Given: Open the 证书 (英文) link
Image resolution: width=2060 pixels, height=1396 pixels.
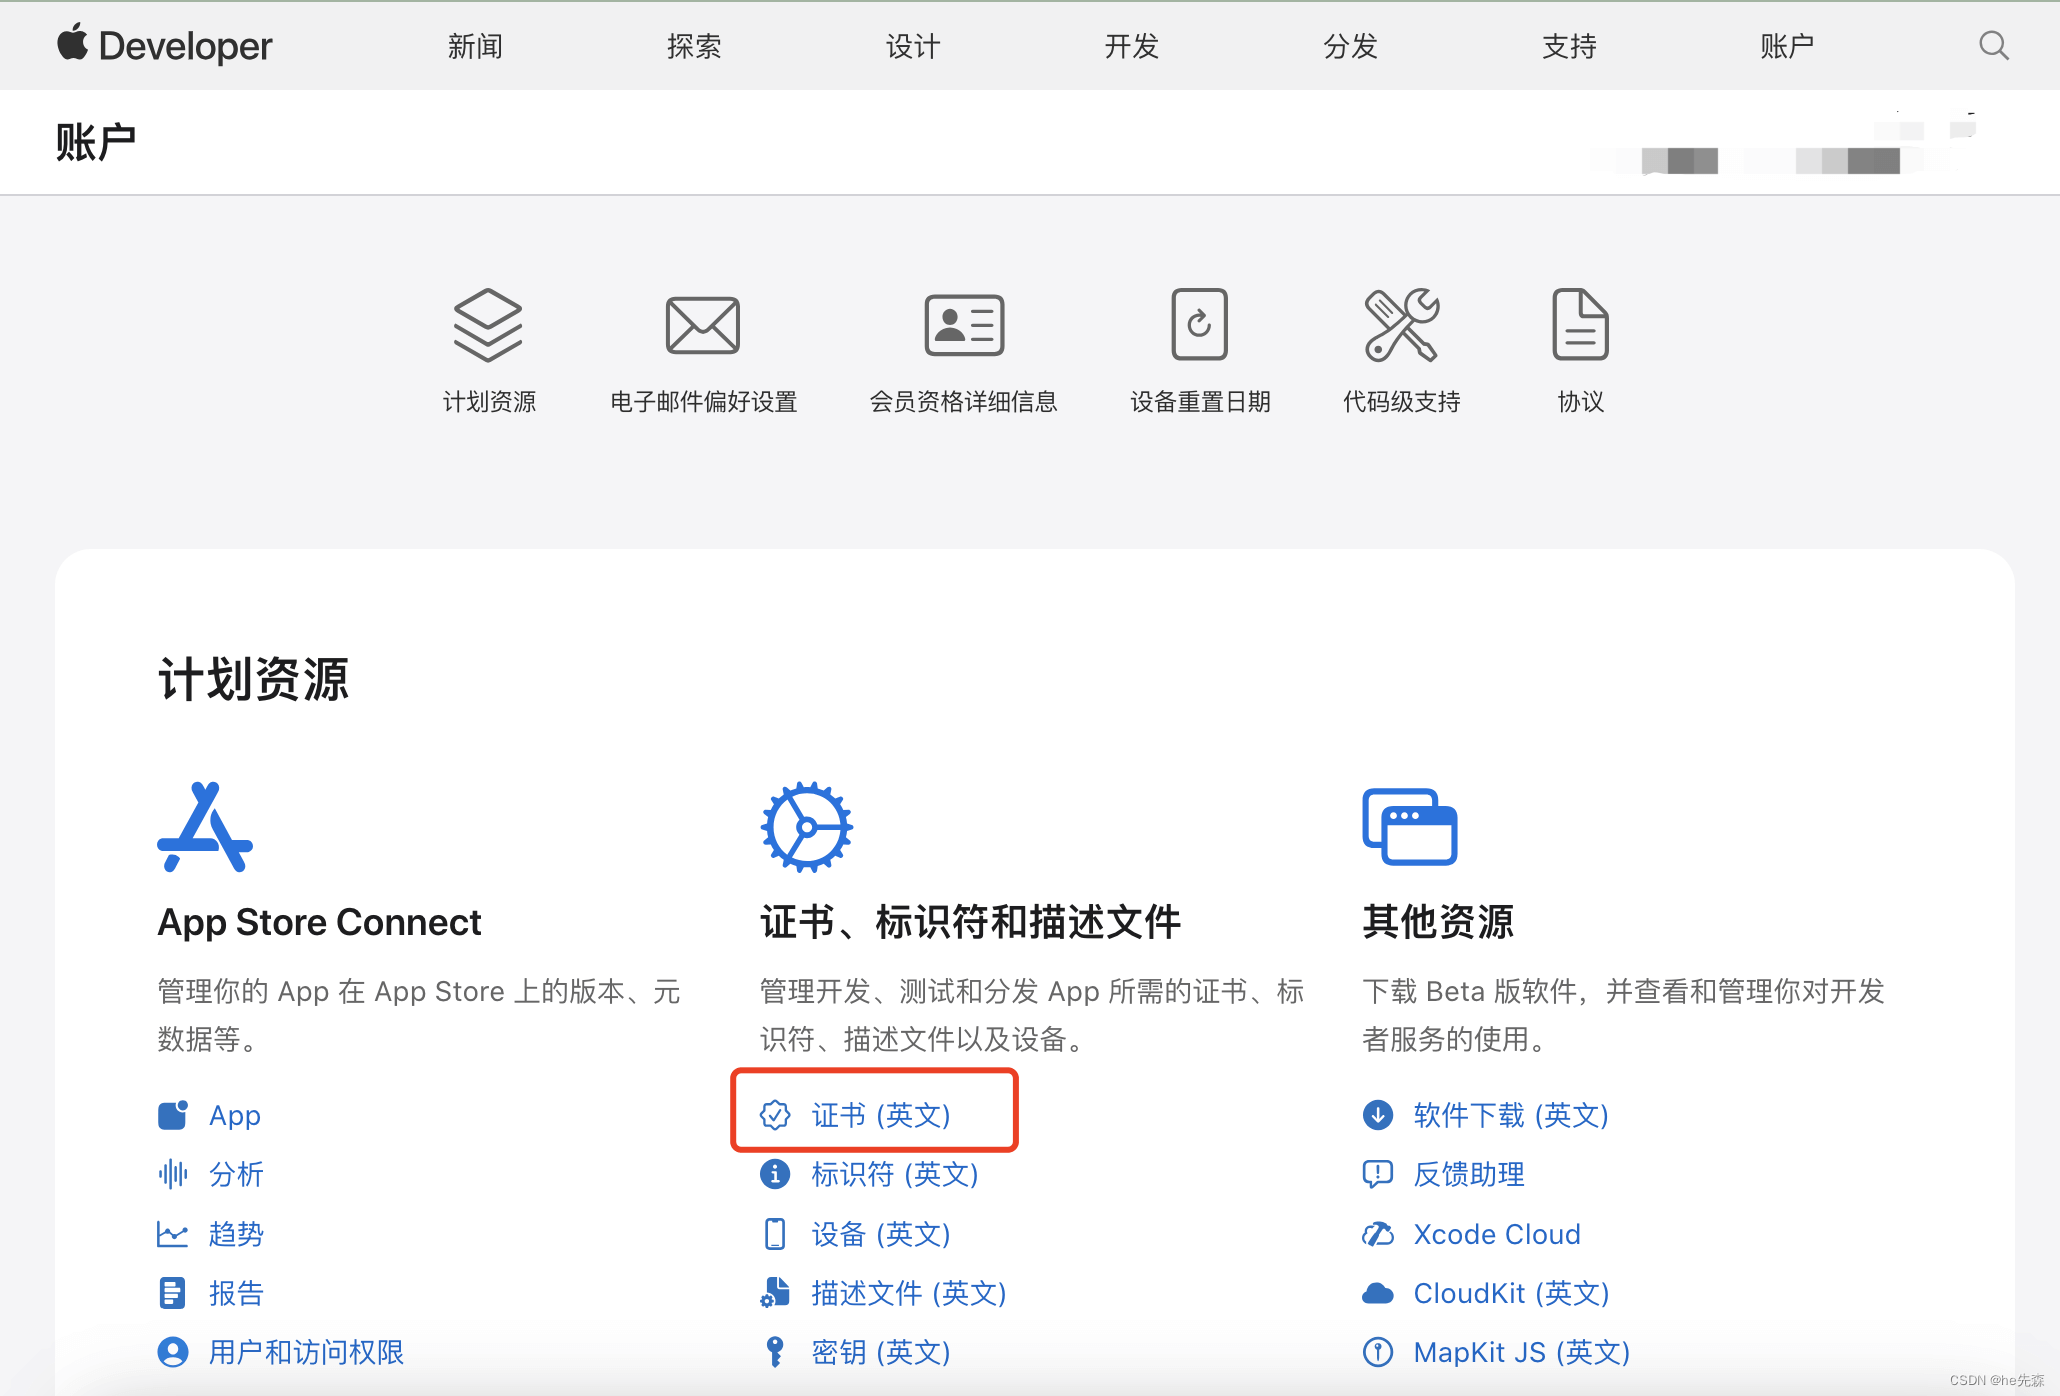Looking at the screenshot, I should pos(881,1115).
